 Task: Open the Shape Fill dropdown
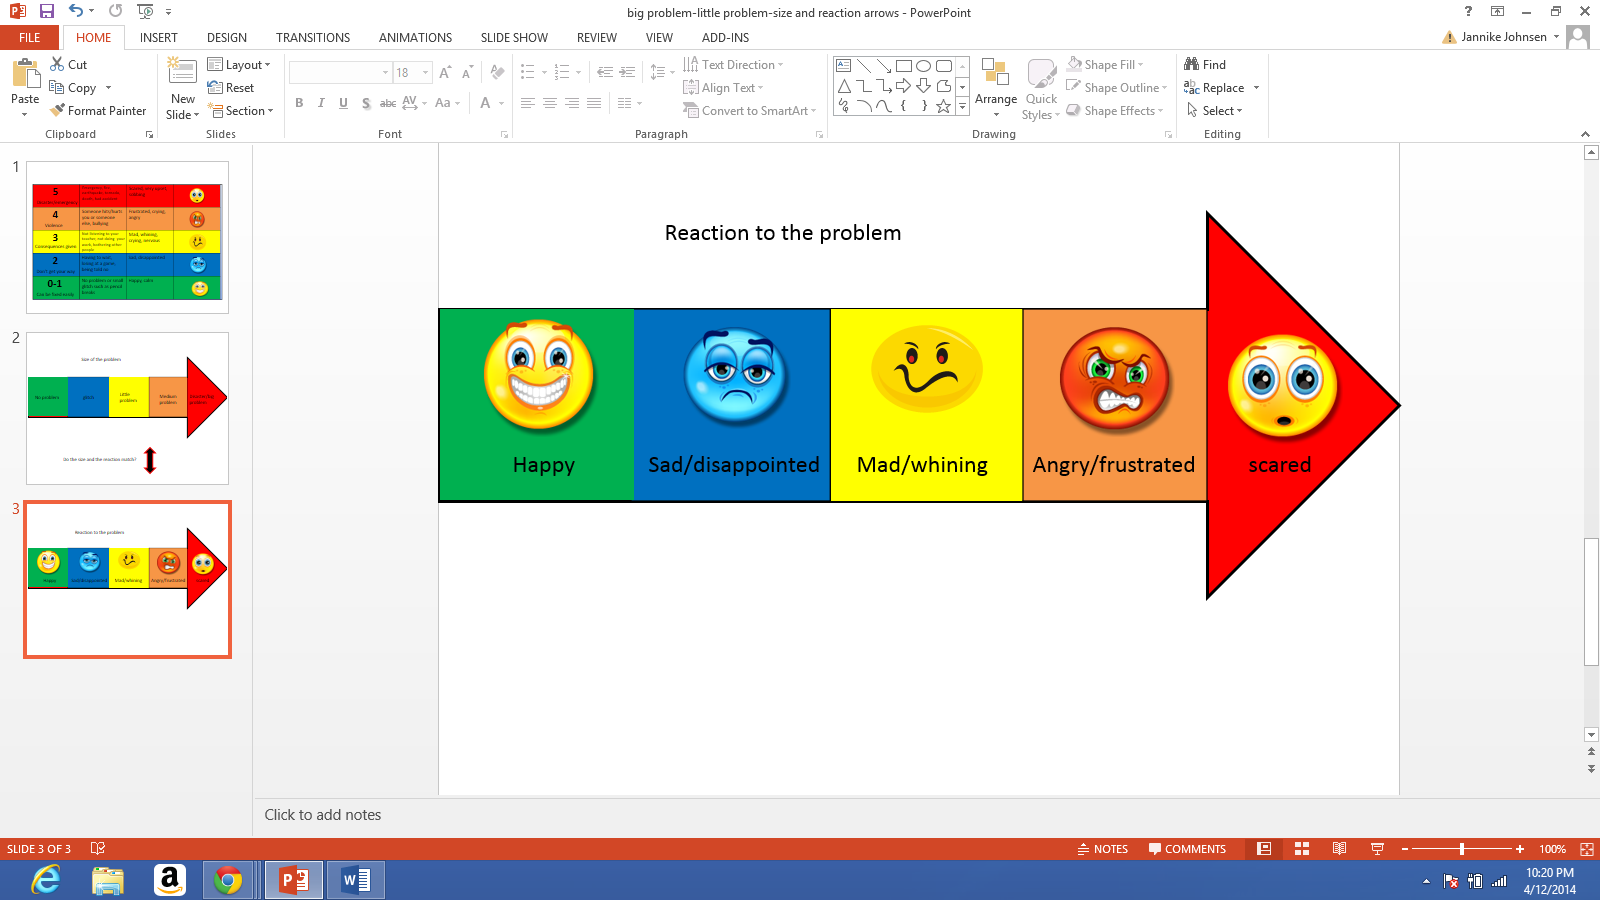pyautogui.click(x=1105, y=65)
